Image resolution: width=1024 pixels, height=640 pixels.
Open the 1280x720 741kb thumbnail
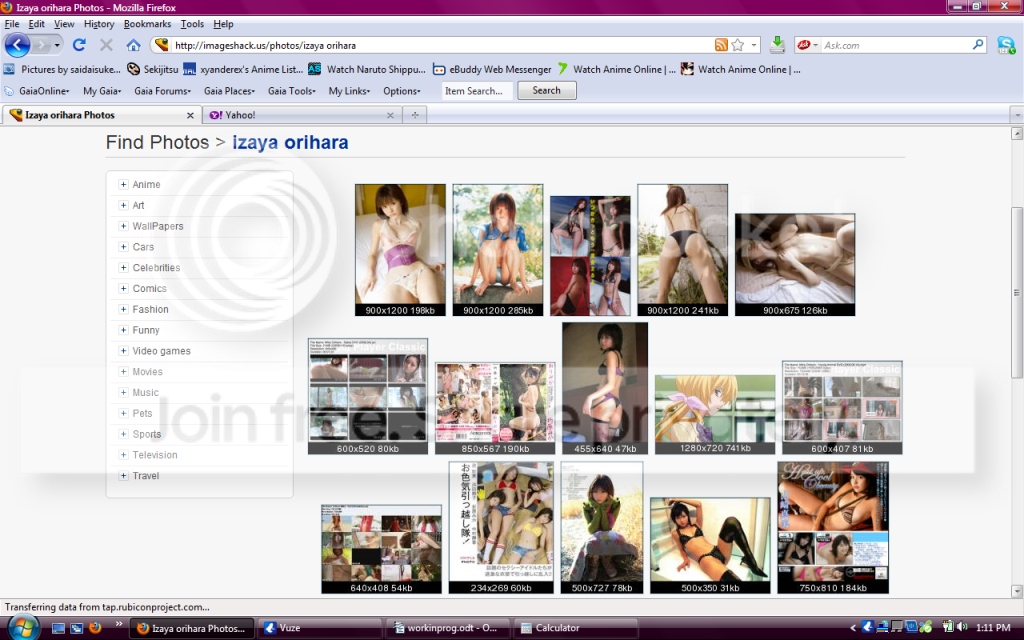coord(715,414)
